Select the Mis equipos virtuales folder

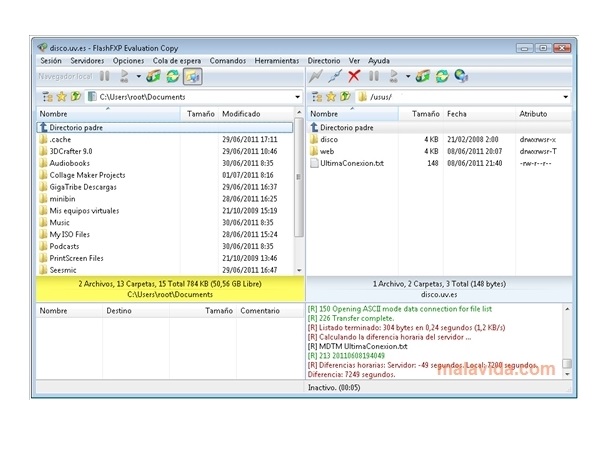(x=165, y=211)
